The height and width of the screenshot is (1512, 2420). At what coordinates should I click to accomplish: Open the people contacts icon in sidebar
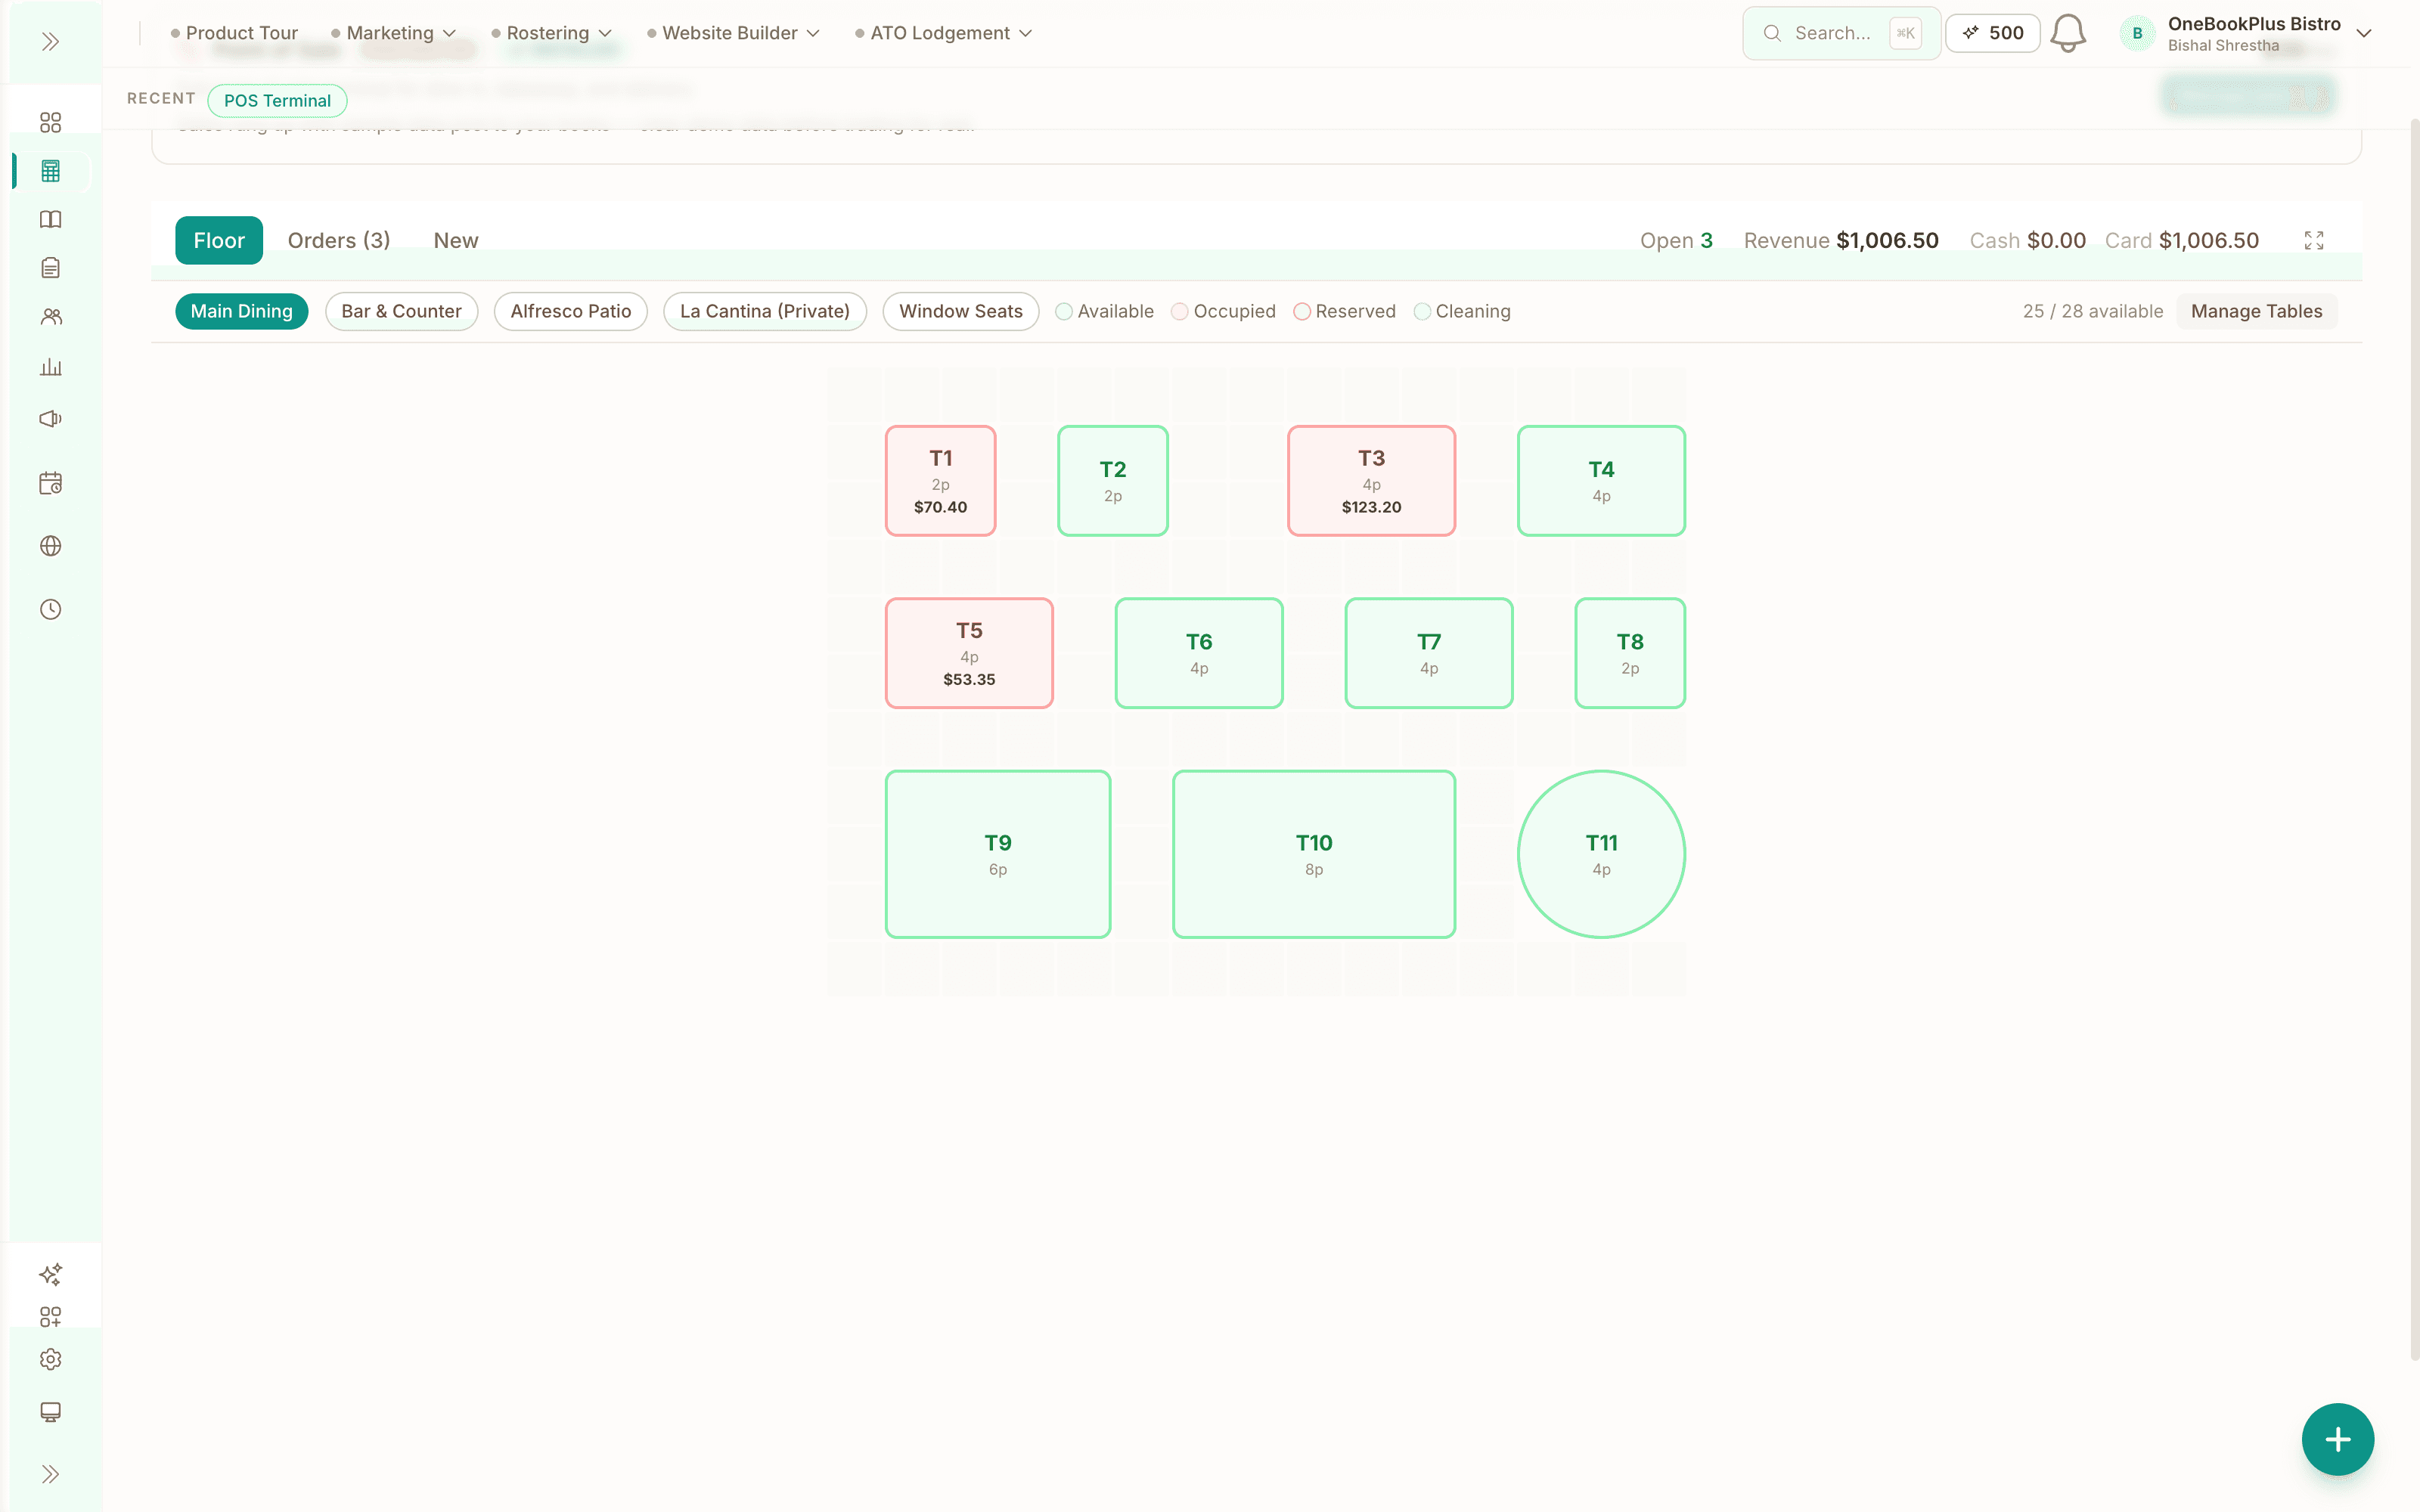pyautogui.click(x=50, y=317)
